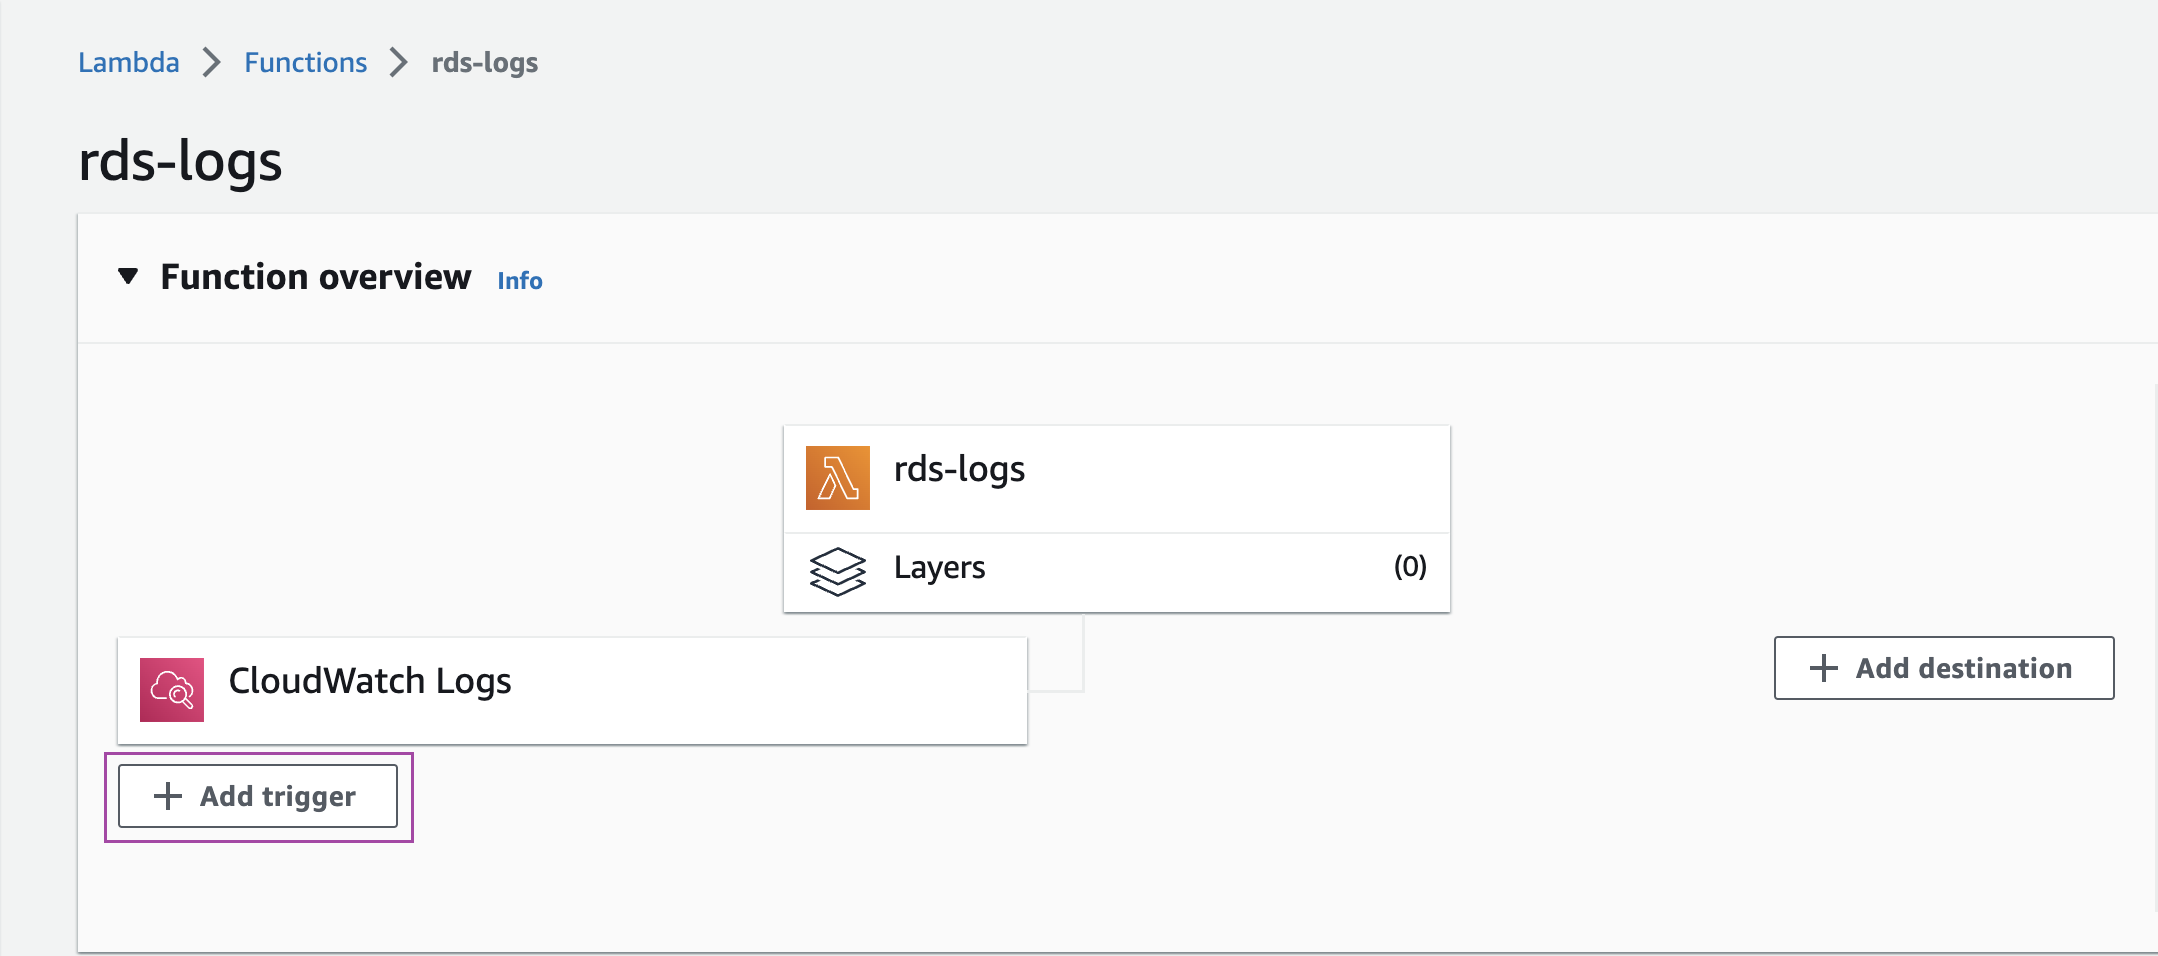Click the stacked Layers icon
The height and width of the screenshot is (956, 2158).
coord(837,571)
